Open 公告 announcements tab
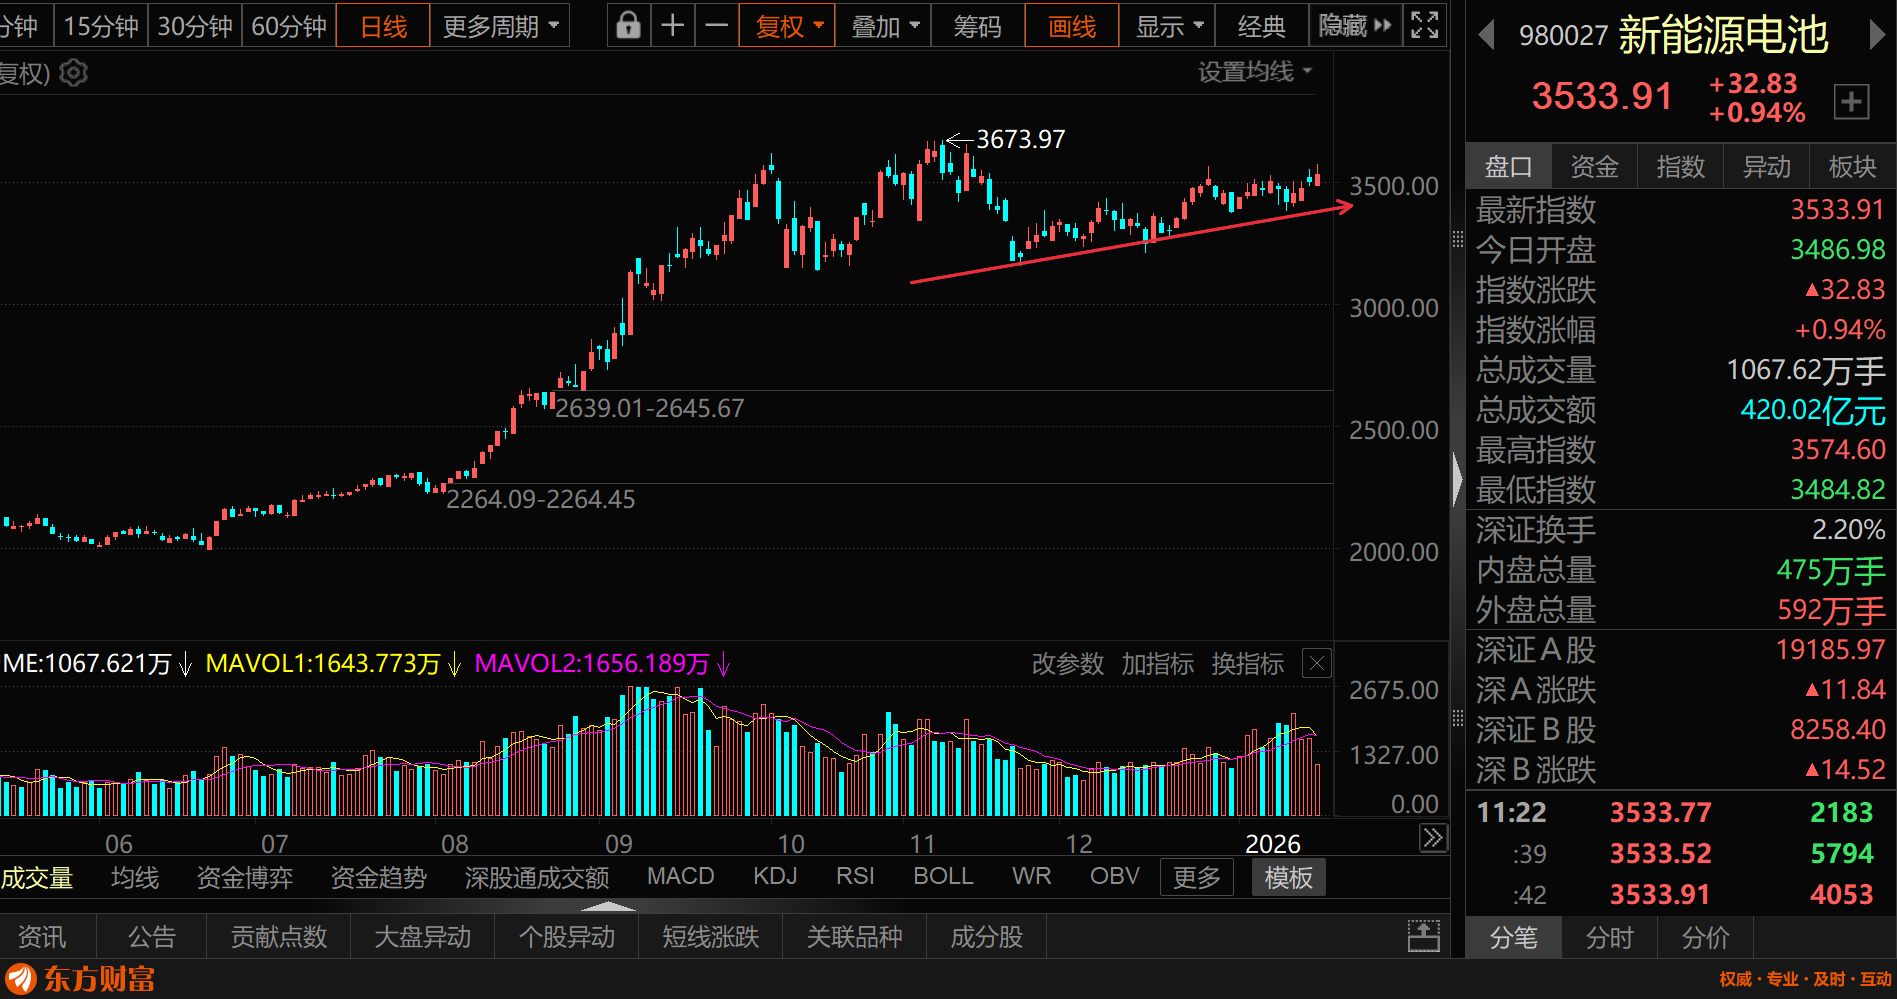The height and width of the screenshot is (999, 1897). (152, 937)
